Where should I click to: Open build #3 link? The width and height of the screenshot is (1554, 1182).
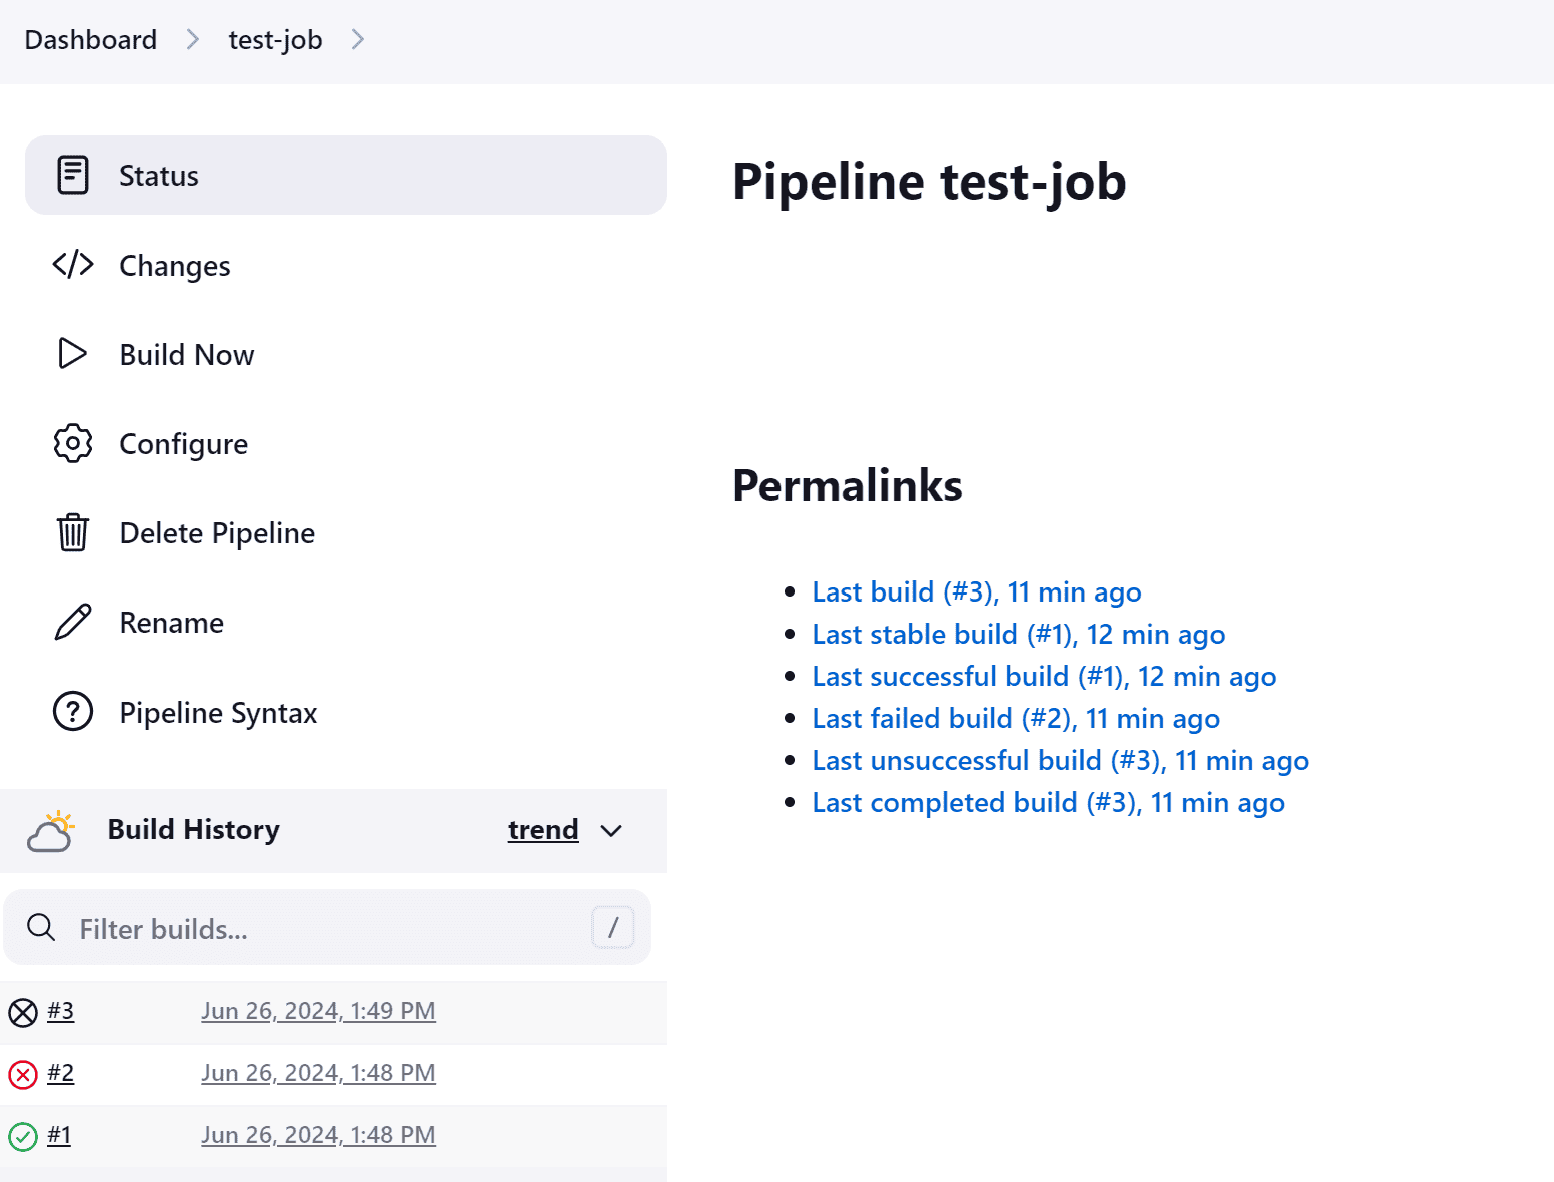pyautogui.click(x=61, y=1011)
